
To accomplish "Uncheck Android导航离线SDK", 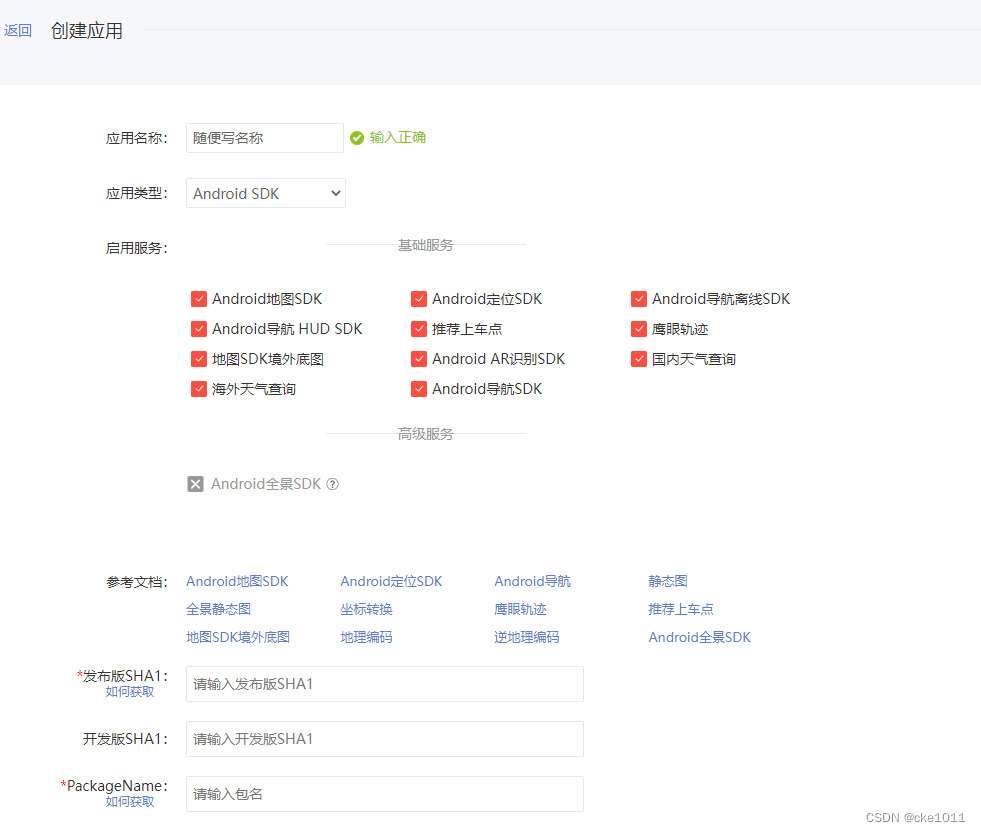I will (639, 298).
